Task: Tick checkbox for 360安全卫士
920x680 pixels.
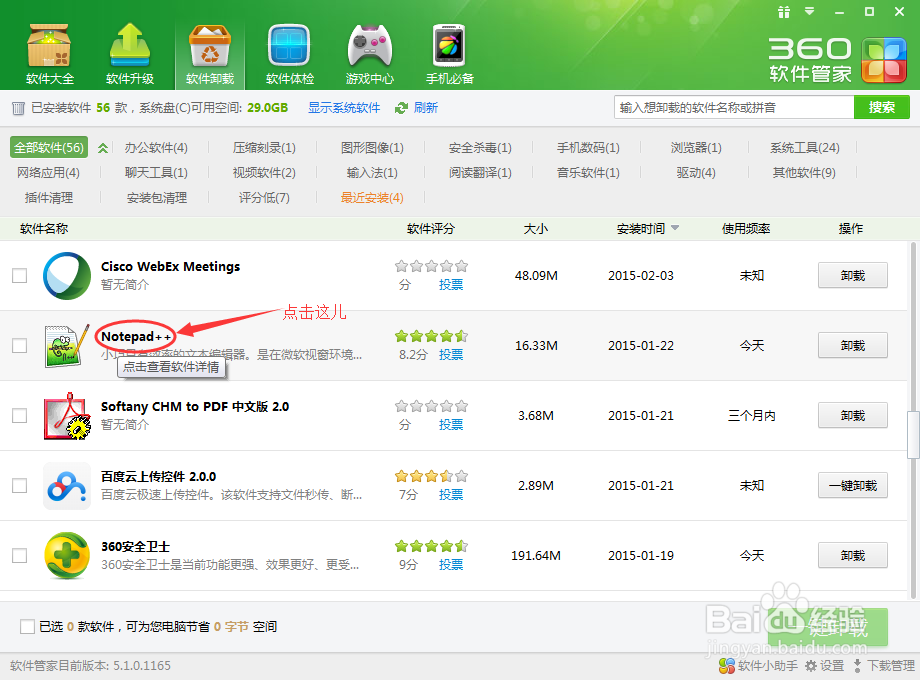Action: (19, 556)
